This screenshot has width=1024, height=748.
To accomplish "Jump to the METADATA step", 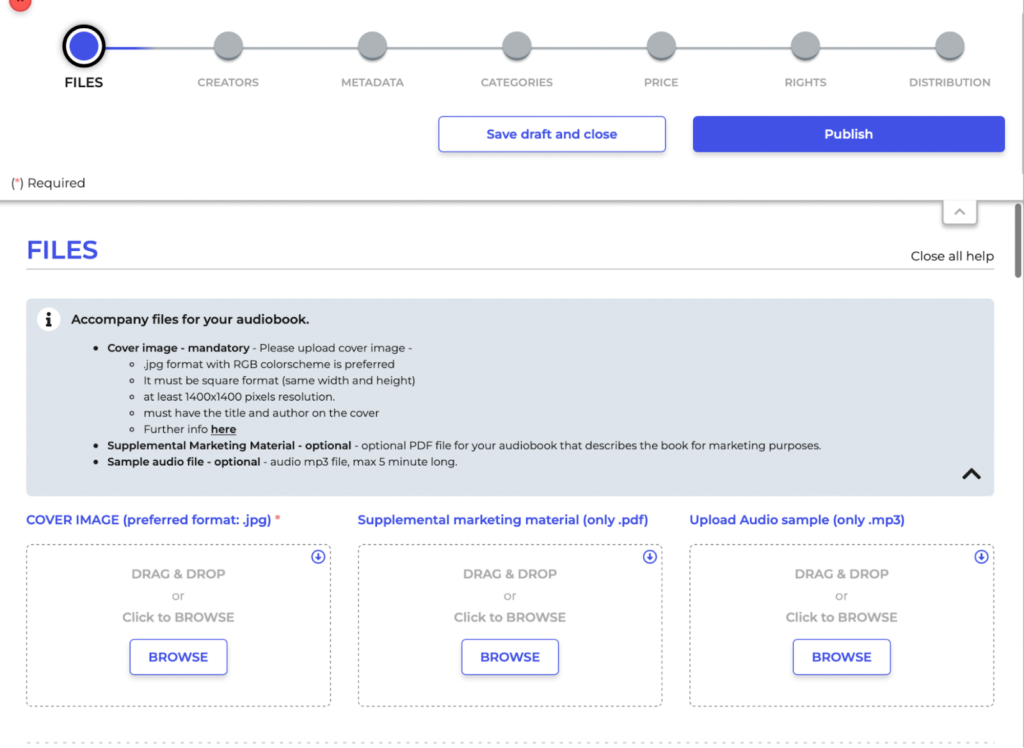I will [372, 46].
